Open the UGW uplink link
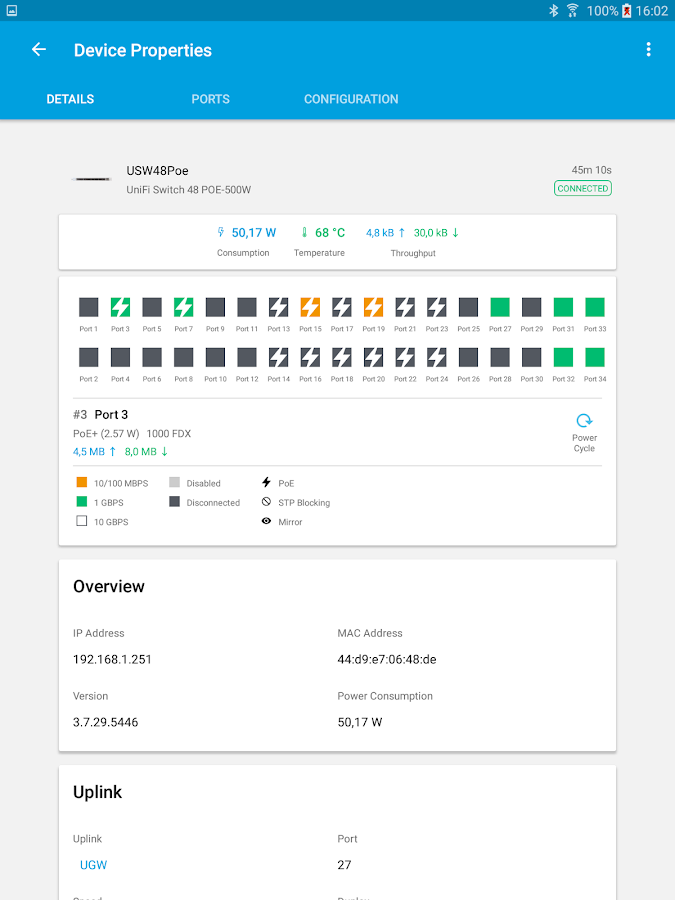Screen dimensions: 675x900 pos(94,865)
